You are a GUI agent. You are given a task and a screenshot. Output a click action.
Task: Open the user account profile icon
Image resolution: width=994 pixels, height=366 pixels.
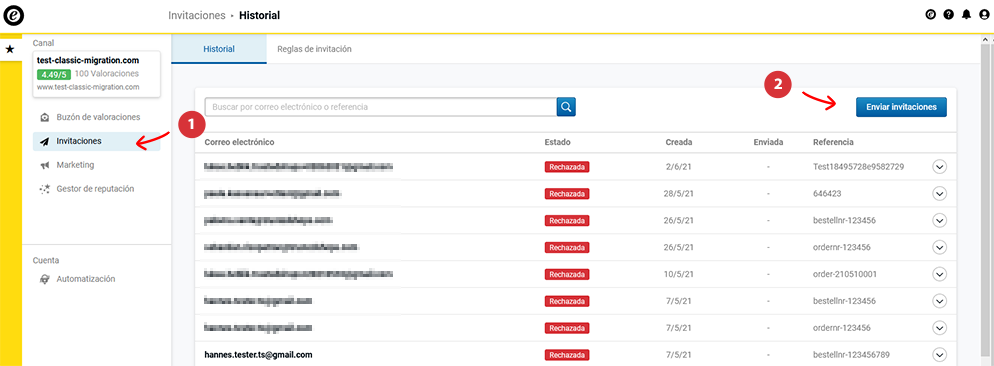[984, 15]
